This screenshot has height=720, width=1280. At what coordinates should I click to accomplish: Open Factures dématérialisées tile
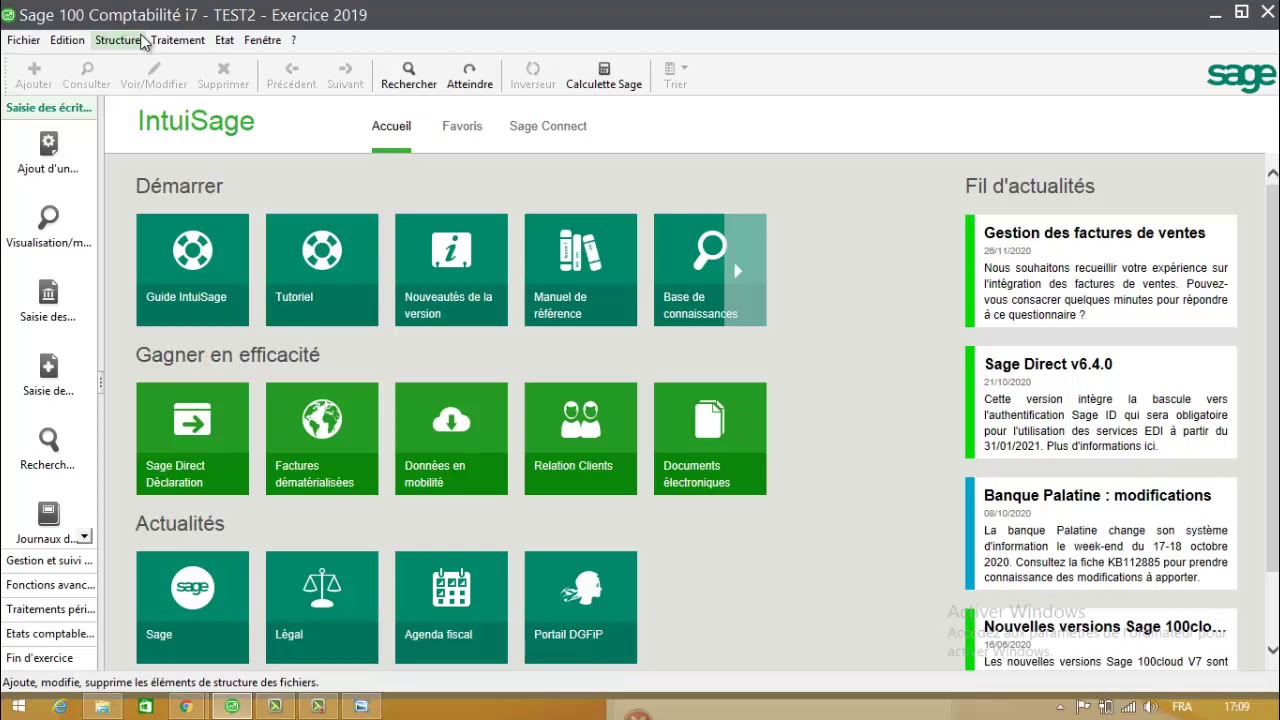coord(322,439)
